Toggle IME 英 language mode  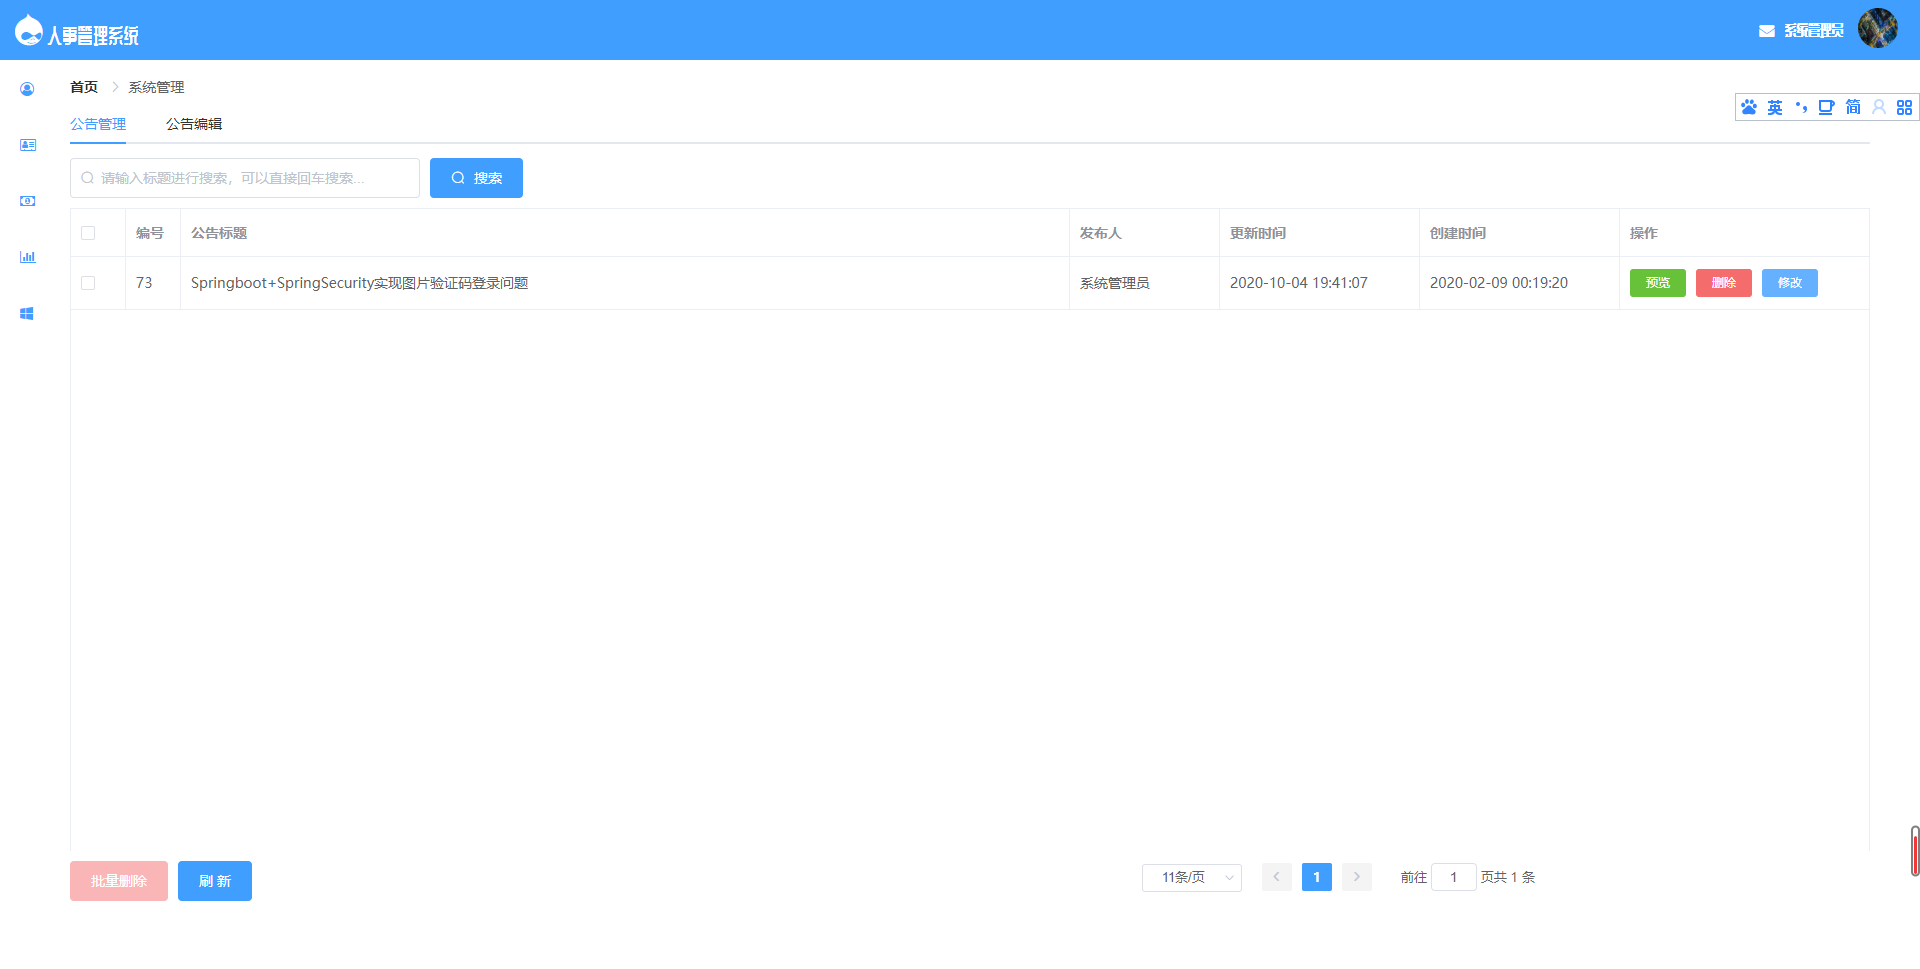1774,107
